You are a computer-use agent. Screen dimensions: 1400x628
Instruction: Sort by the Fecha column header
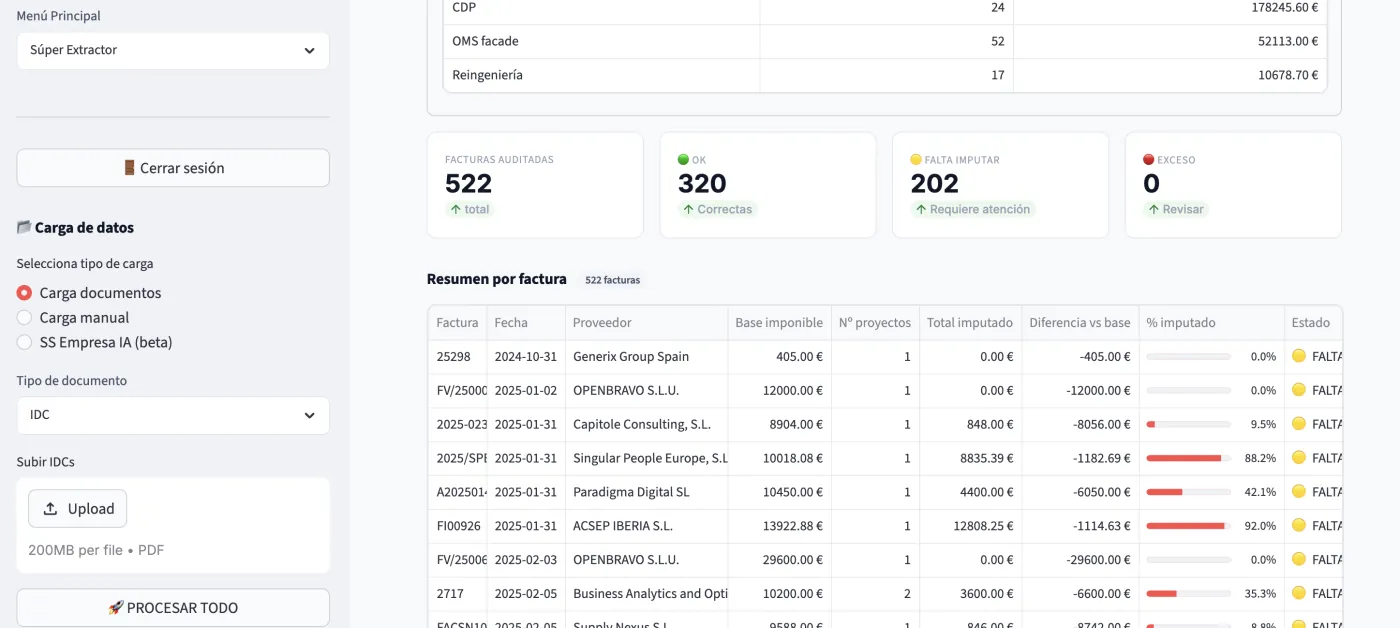pos(525,323)
